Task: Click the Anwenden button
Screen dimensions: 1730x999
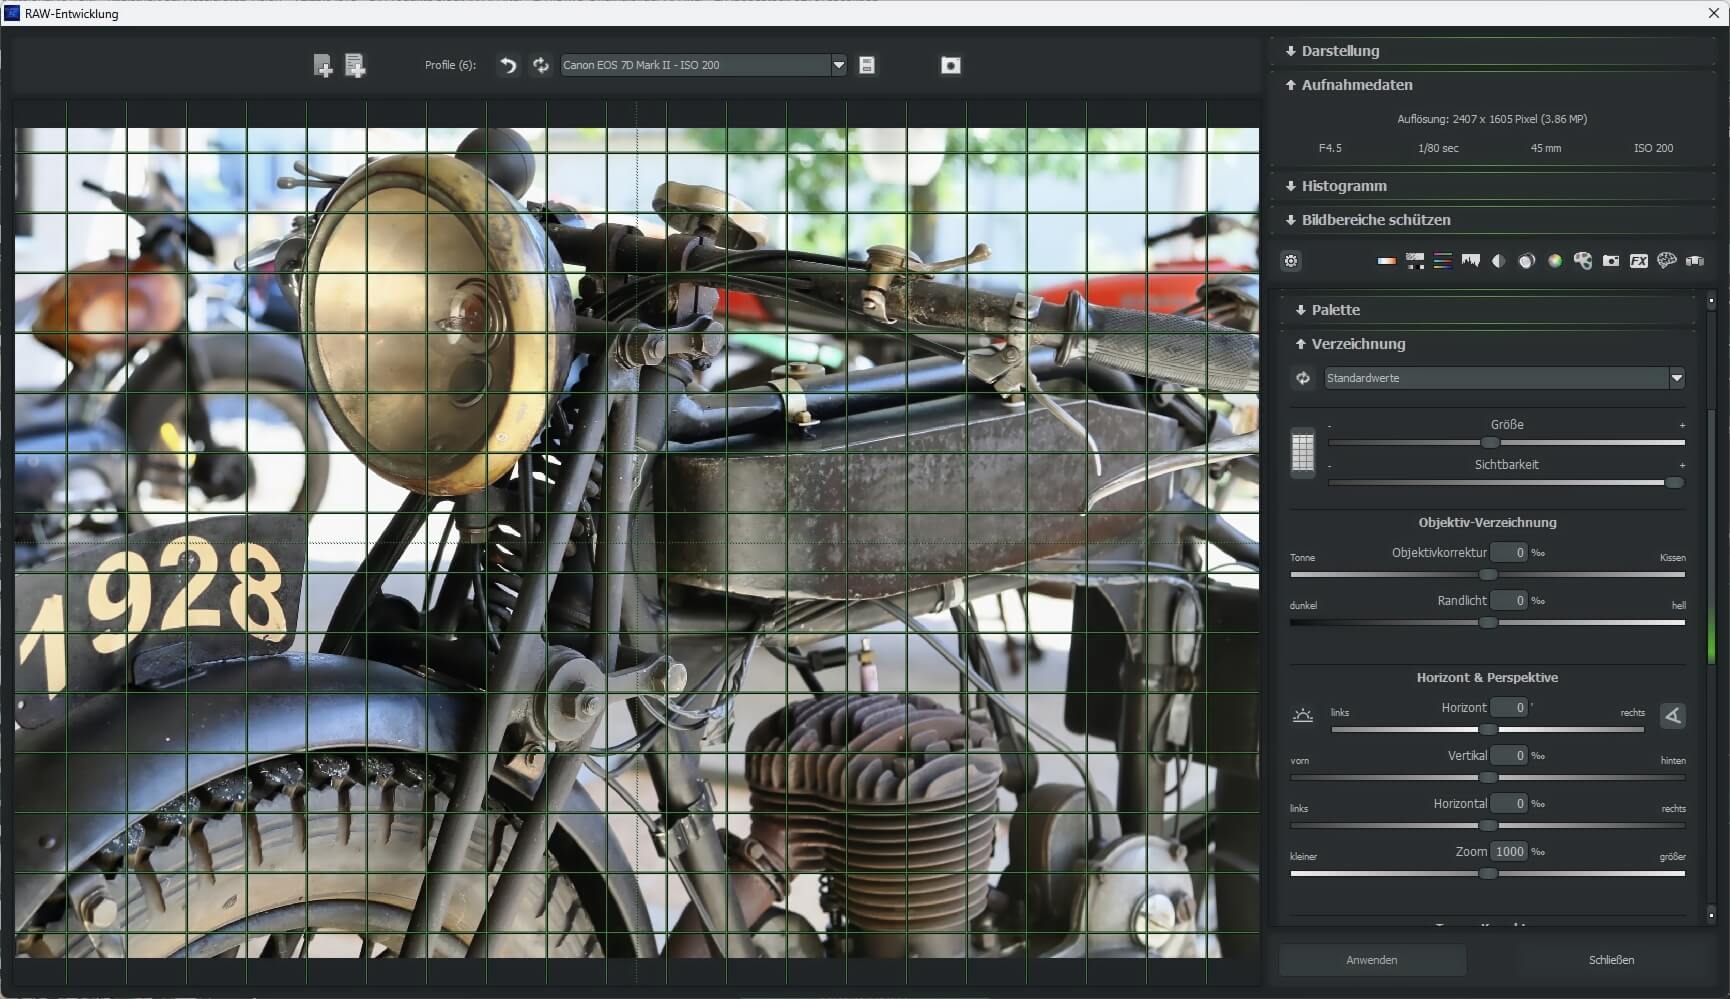Action: point(1373,960)
